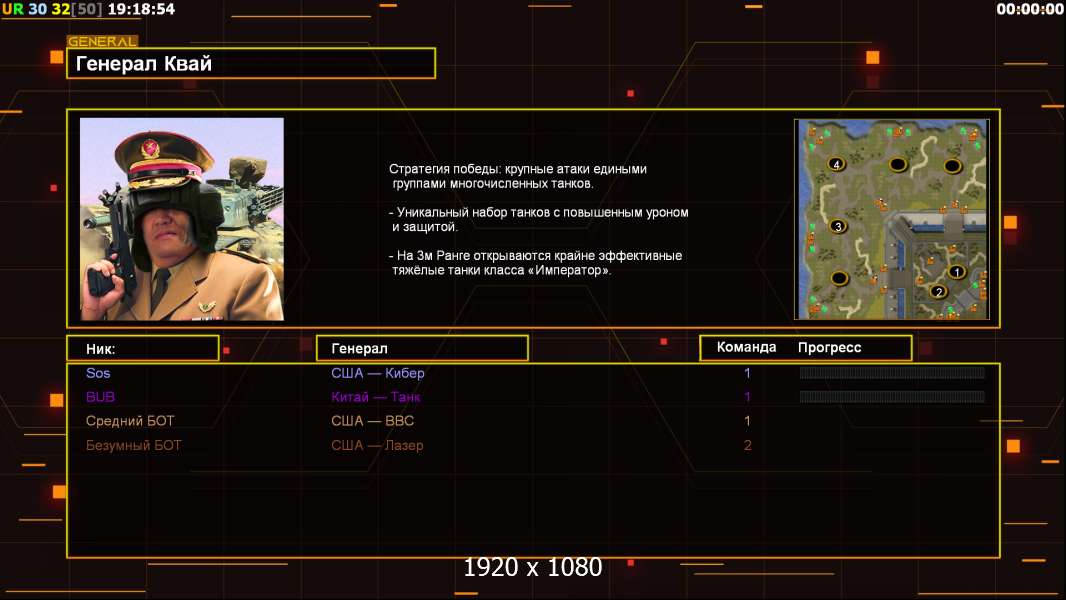Select start position marker 3 on minimap

coord(838,226)
